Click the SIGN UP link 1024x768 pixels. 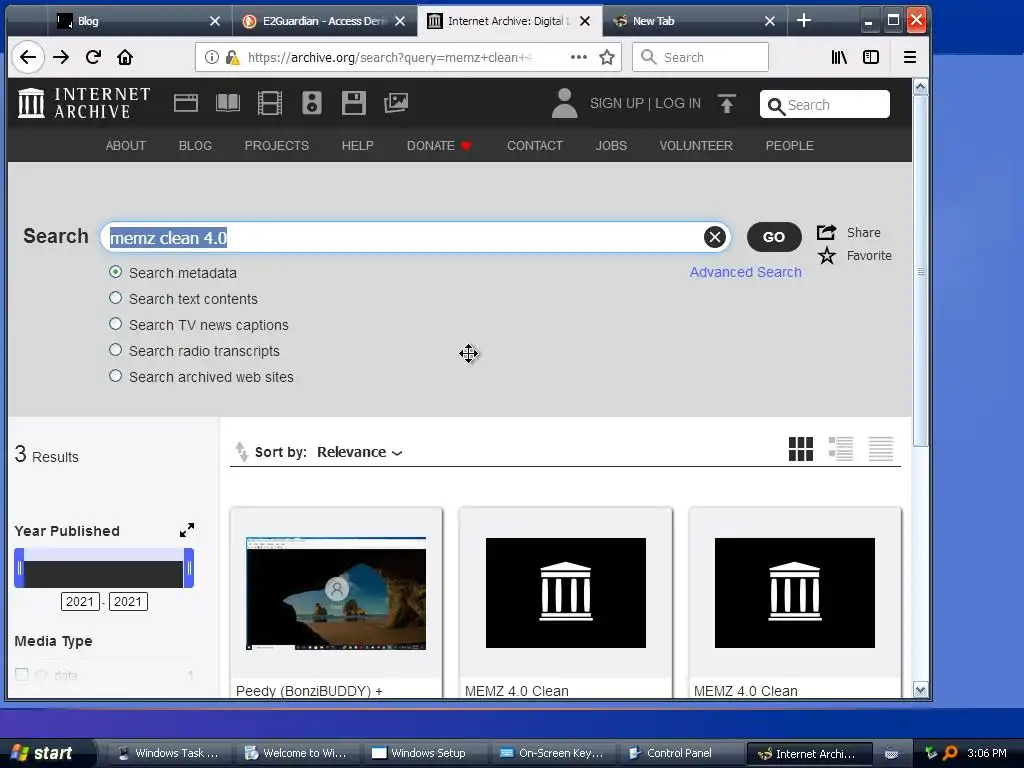616,103
